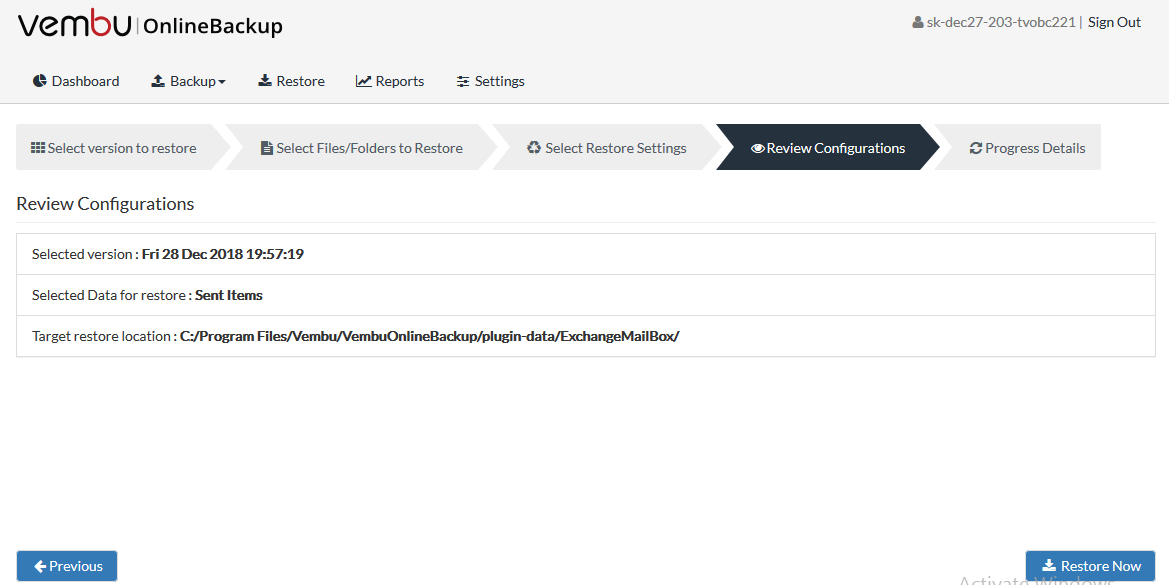
Task: Open the Reports menu item
Action: 390,81
